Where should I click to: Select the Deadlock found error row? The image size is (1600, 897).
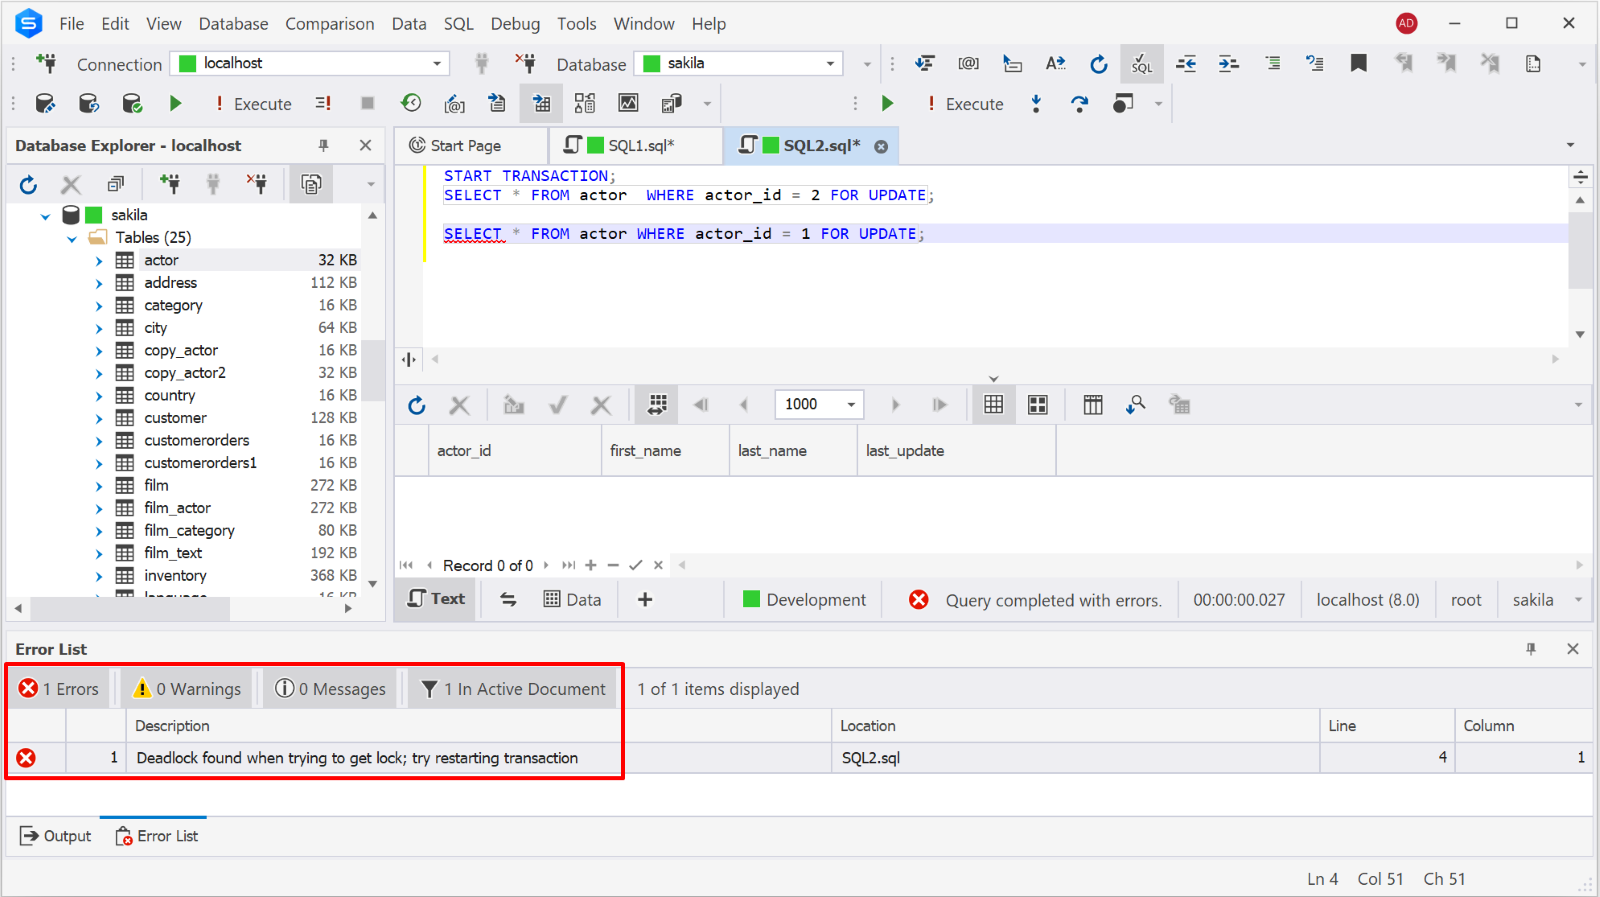[x=799, y=758]
